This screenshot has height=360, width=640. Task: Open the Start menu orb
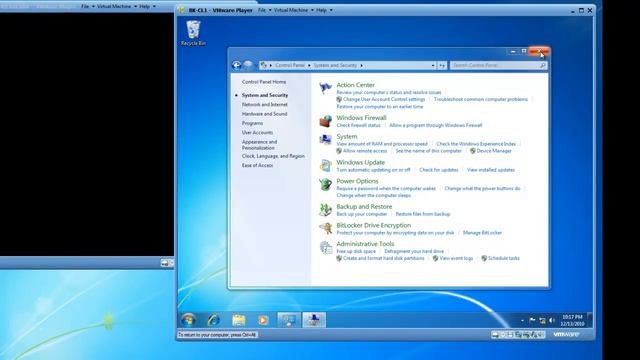[x=189, y=320]
